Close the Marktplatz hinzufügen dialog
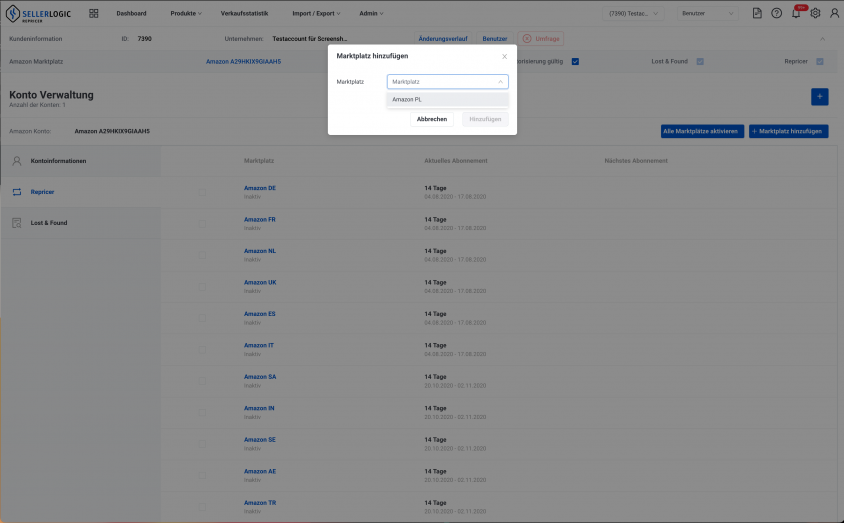 504,56
